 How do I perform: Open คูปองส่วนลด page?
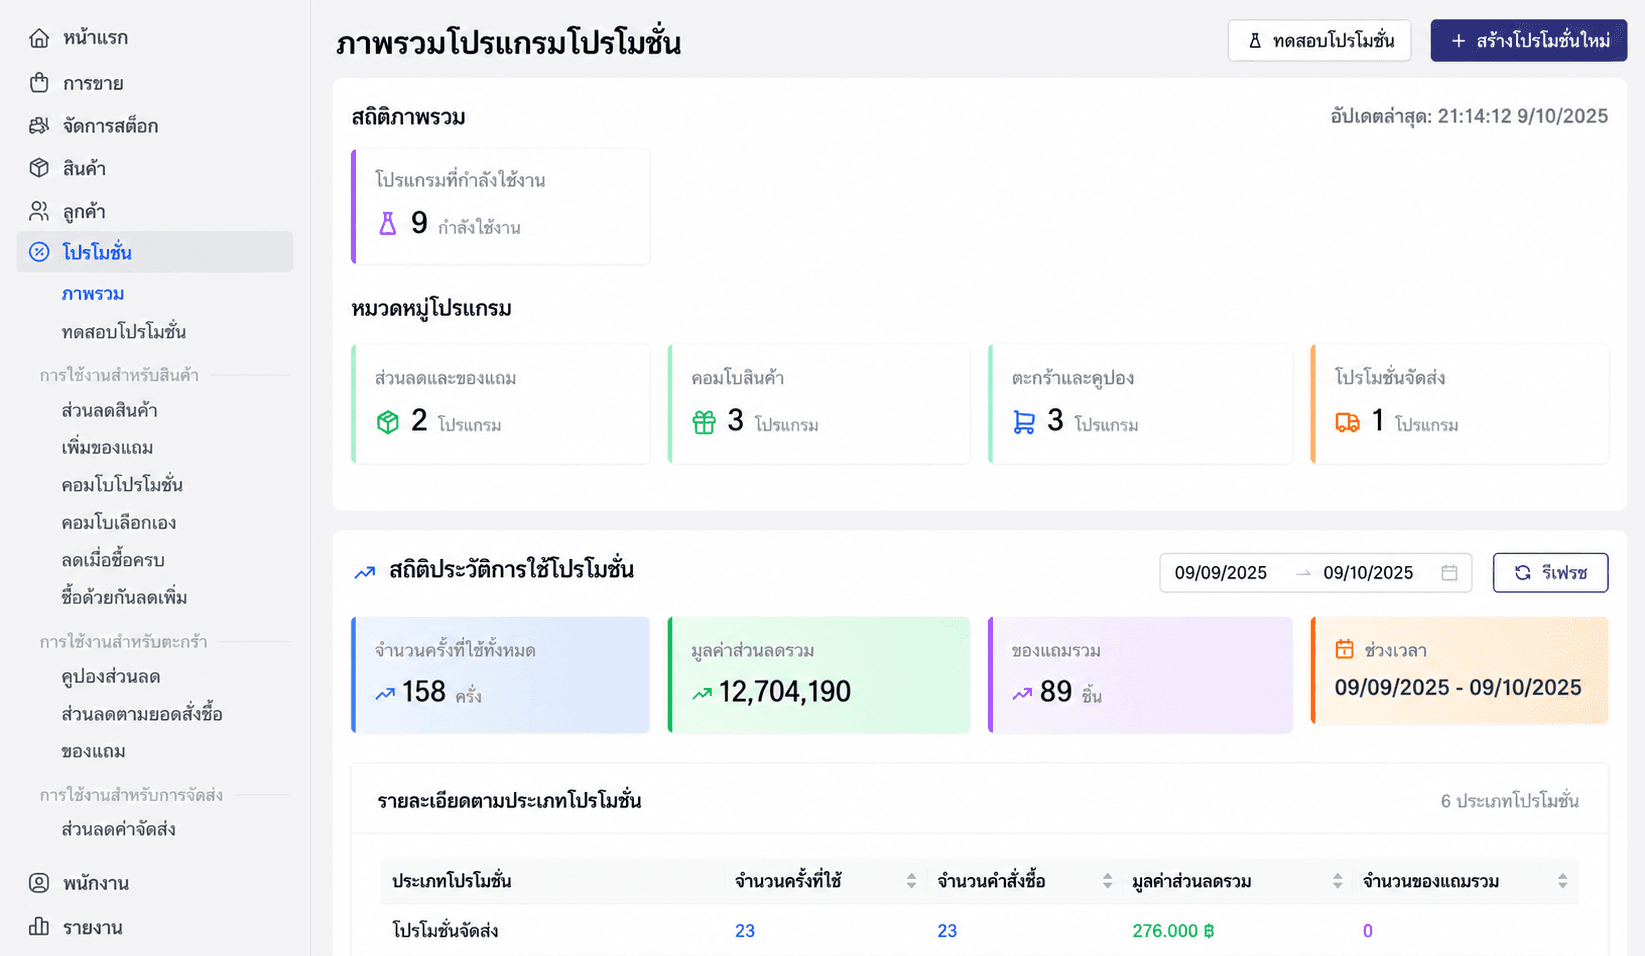(x=111, y=677)
